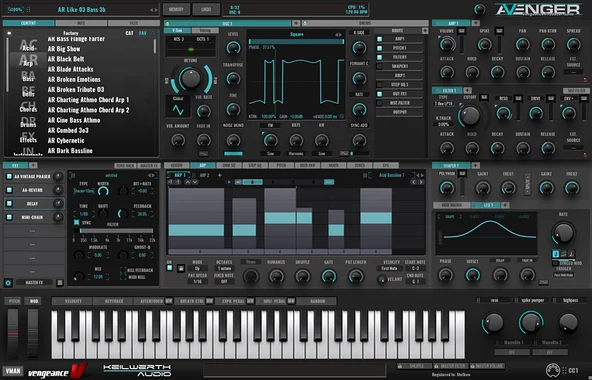Click the search magnifier in preset browser
The height and width of the screenshot is (380, 592).
click(153, 33)
